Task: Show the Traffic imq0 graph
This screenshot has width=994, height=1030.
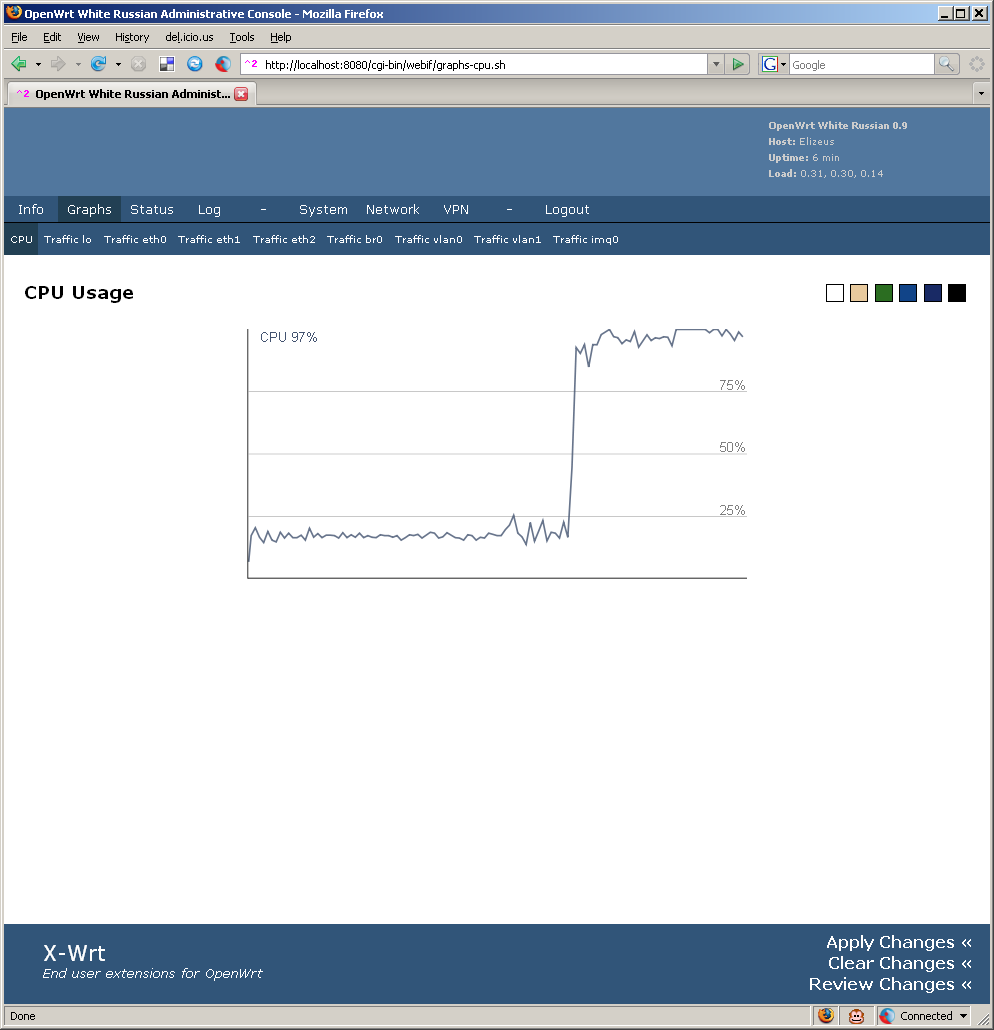Action: click(585, 240)
